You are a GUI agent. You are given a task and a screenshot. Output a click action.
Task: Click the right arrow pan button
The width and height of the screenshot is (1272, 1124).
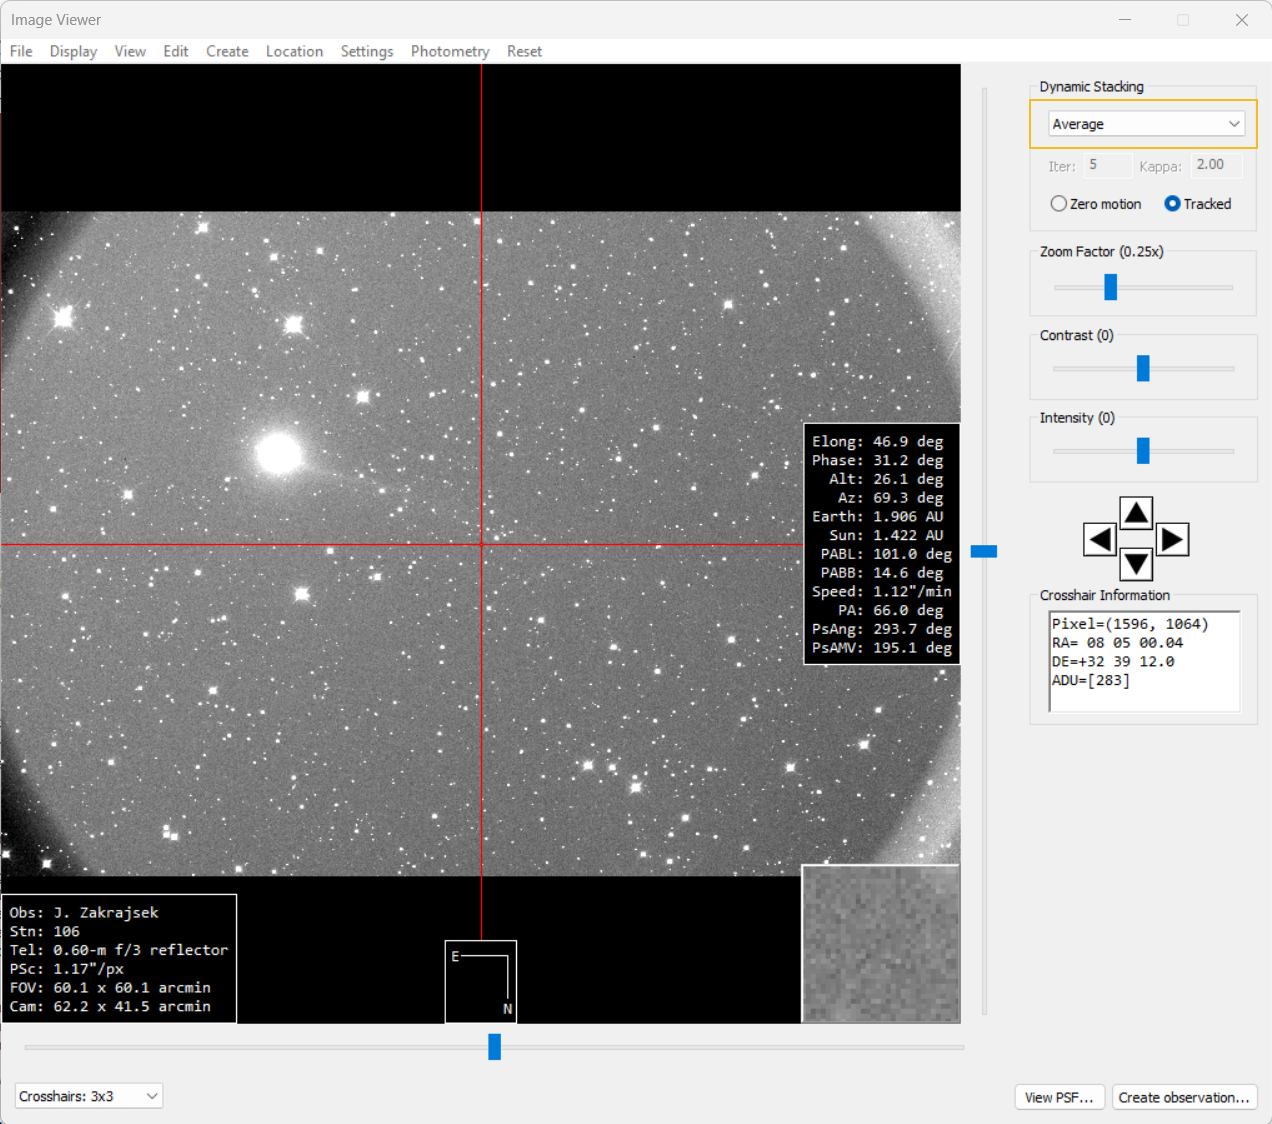coord(1172,540)
